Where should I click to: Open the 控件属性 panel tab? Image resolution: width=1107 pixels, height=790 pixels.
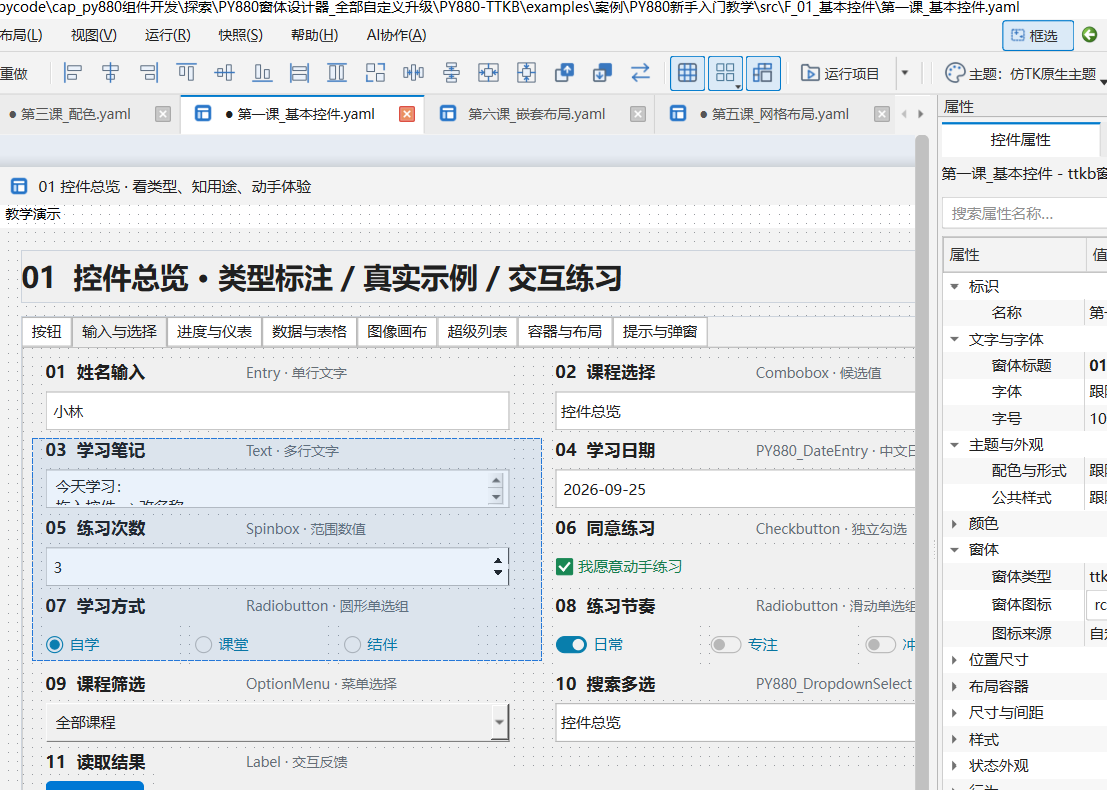click(1020, 140)
